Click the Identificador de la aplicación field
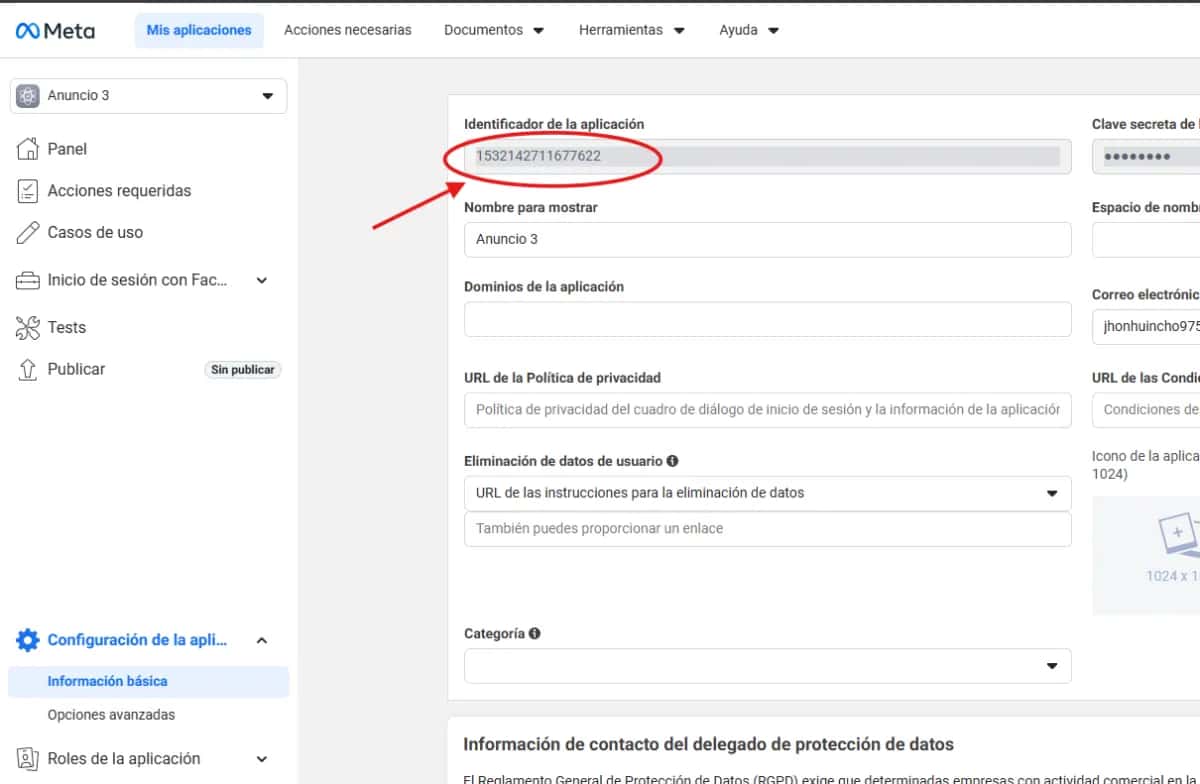Image resolution: width=1200 pixels, height=784 pixels. [x=768, y=156]
